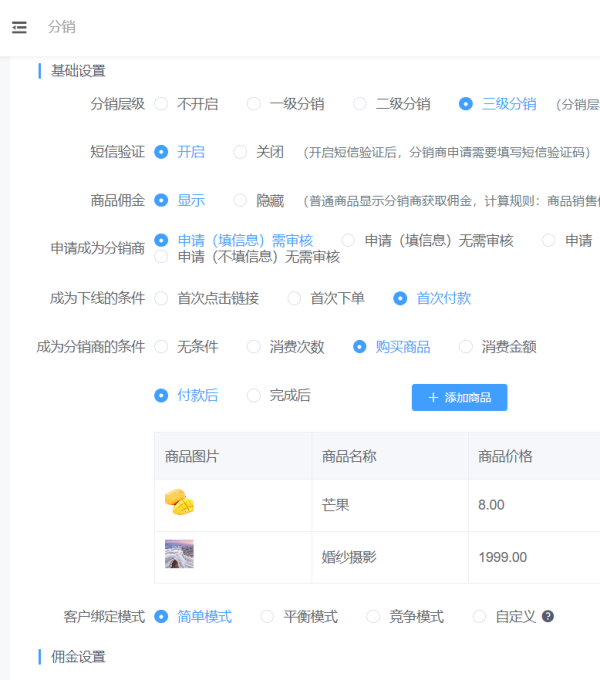The width and height of the screenshot is (600, 680).
Task: Click 商品图片 column header
Action: tap(192, 456)
